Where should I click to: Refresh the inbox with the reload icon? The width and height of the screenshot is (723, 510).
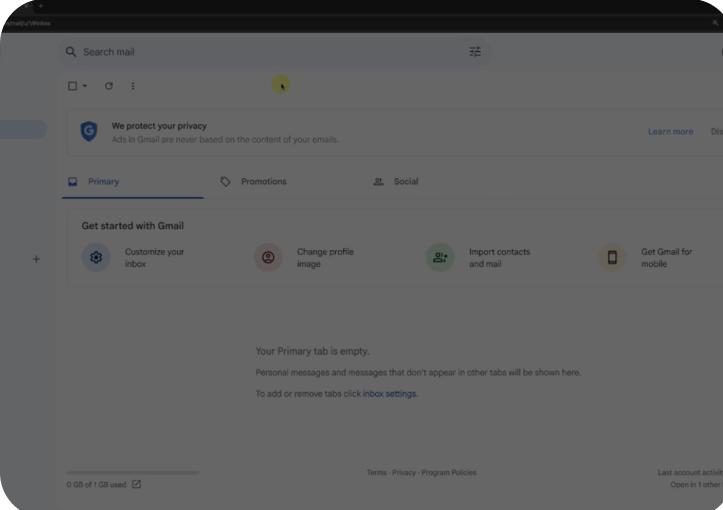point(109,86)
